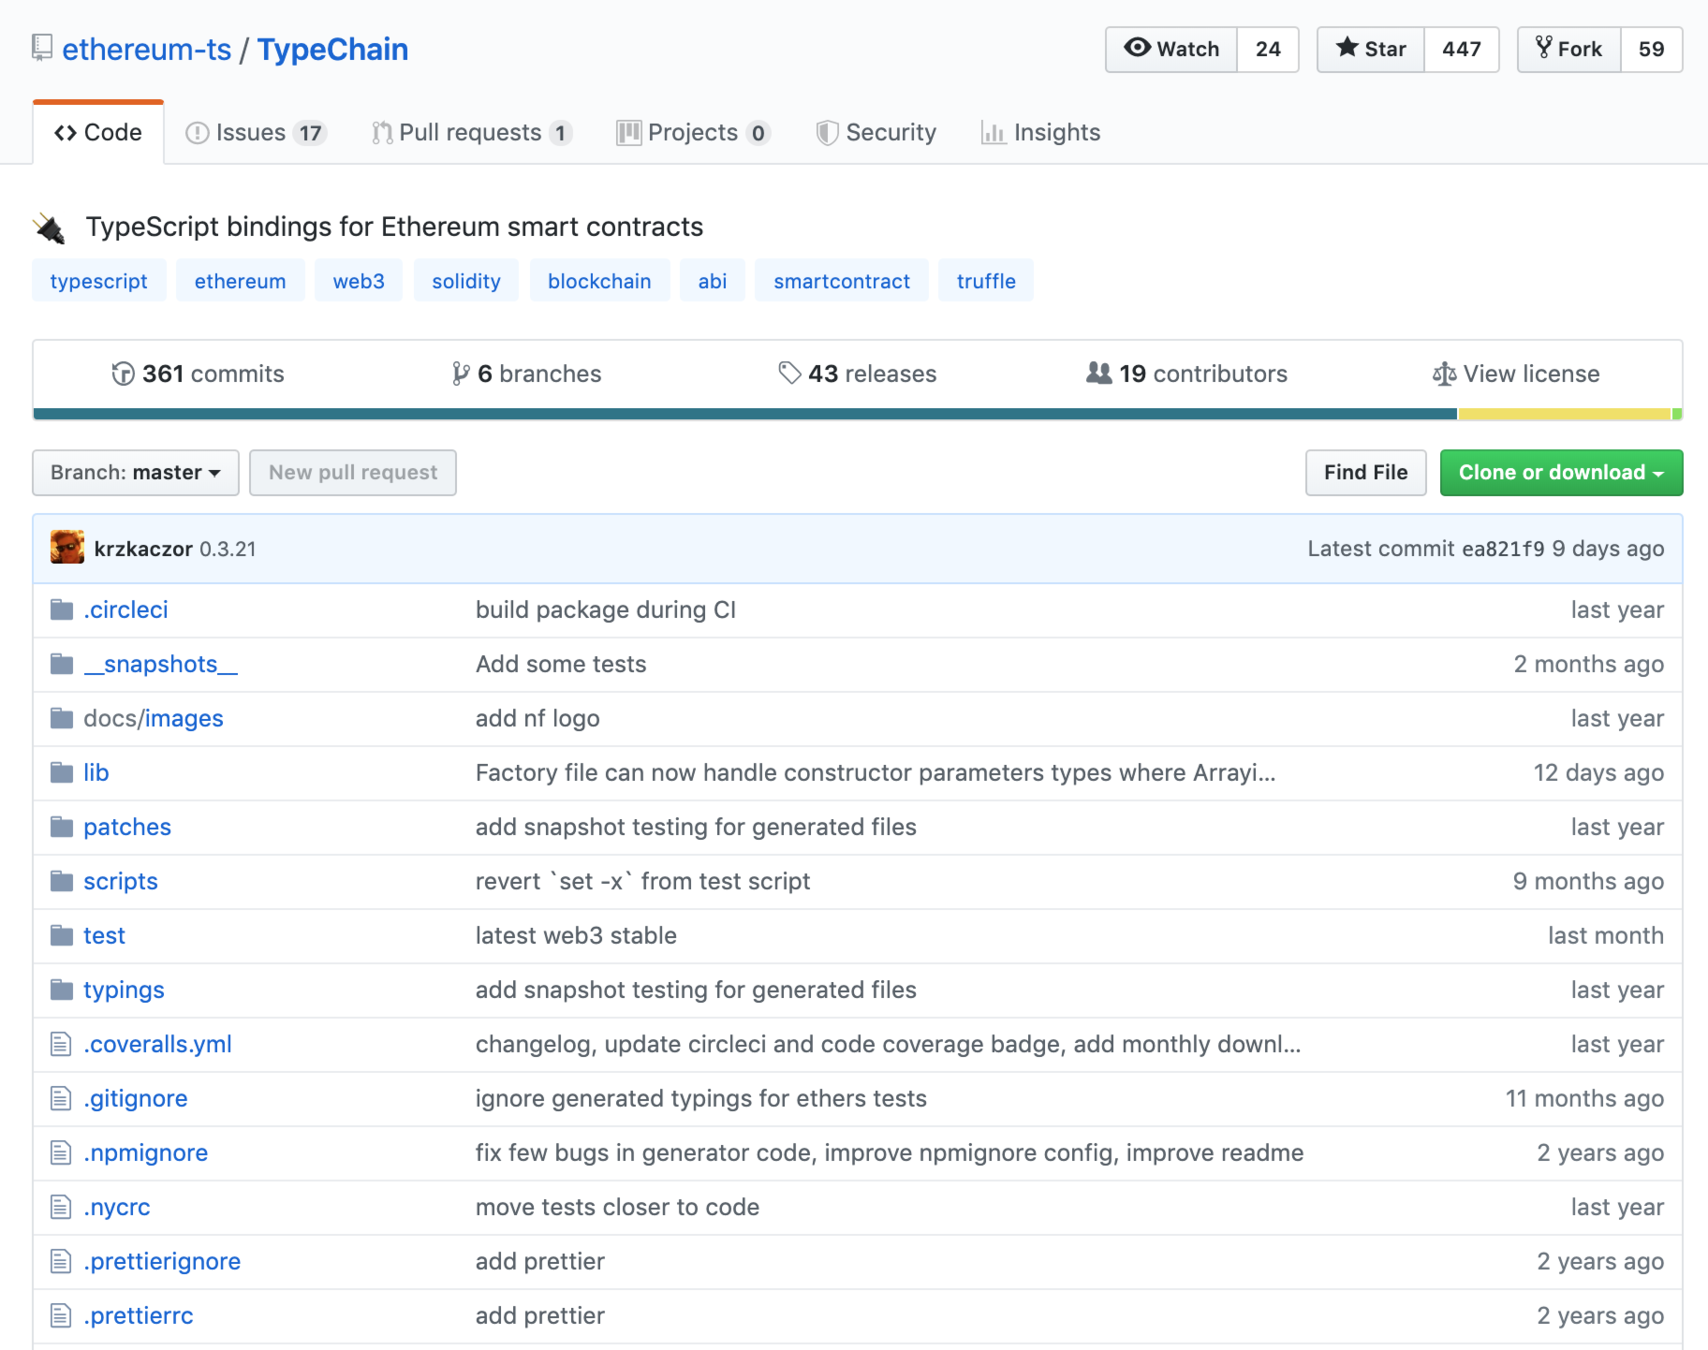Open the .prettierignore file
This screenshot has height=1350, width=1708.
pos(162,1261)
